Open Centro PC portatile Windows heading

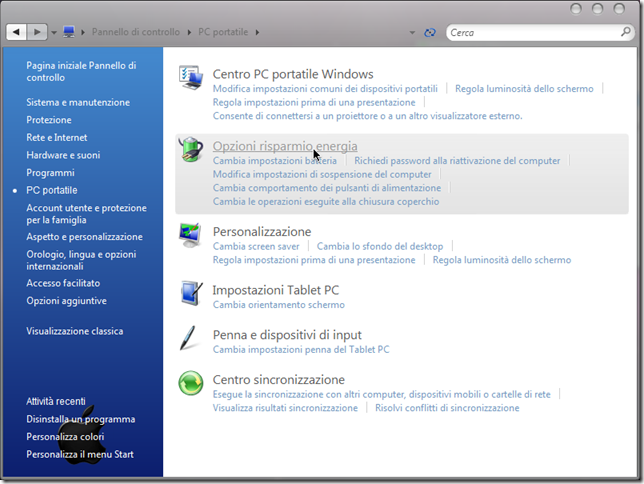pyautogui.click(x=293, y=74)
